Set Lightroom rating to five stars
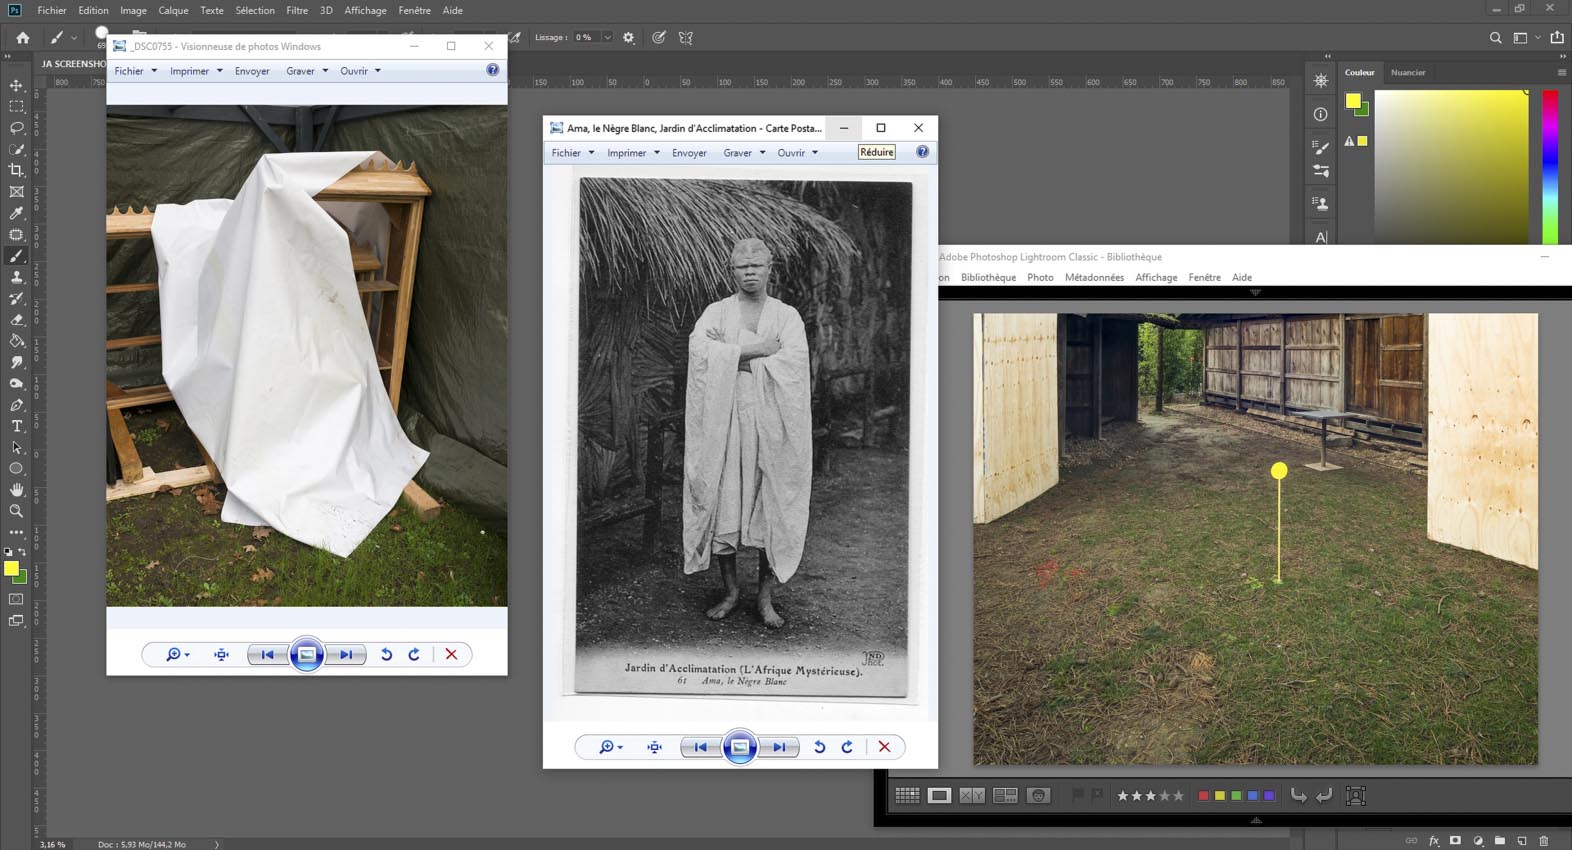The image size is (1572, 850). [1178, 796]
